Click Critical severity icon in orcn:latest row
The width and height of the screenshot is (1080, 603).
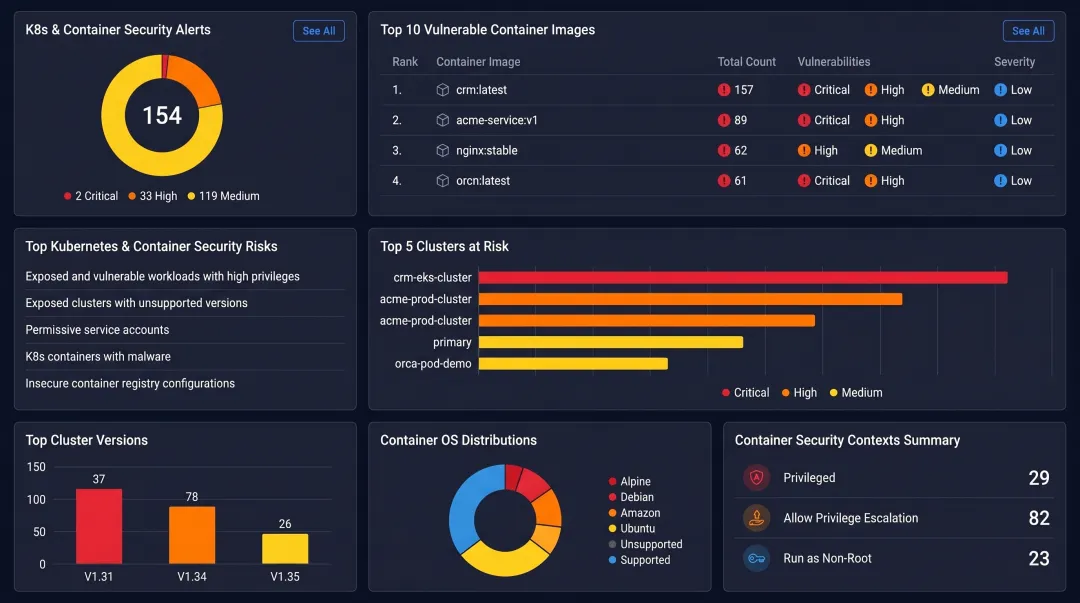tap(804, 181)
